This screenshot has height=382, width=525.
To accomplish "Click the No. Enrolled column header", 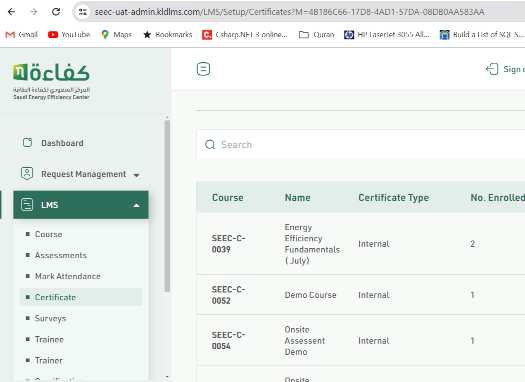I will [x=498, y=198].
